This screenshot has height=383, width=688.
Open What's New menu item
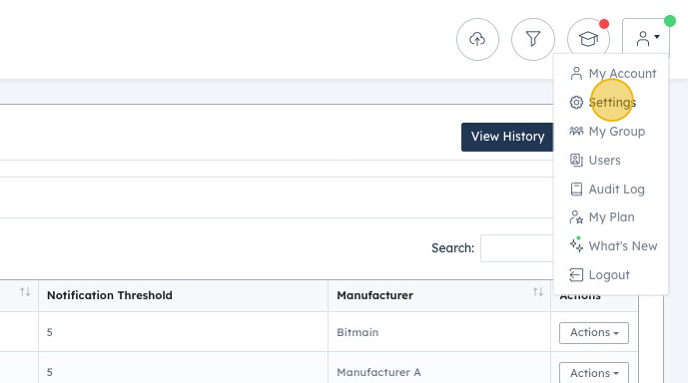[x=613, y=246]
